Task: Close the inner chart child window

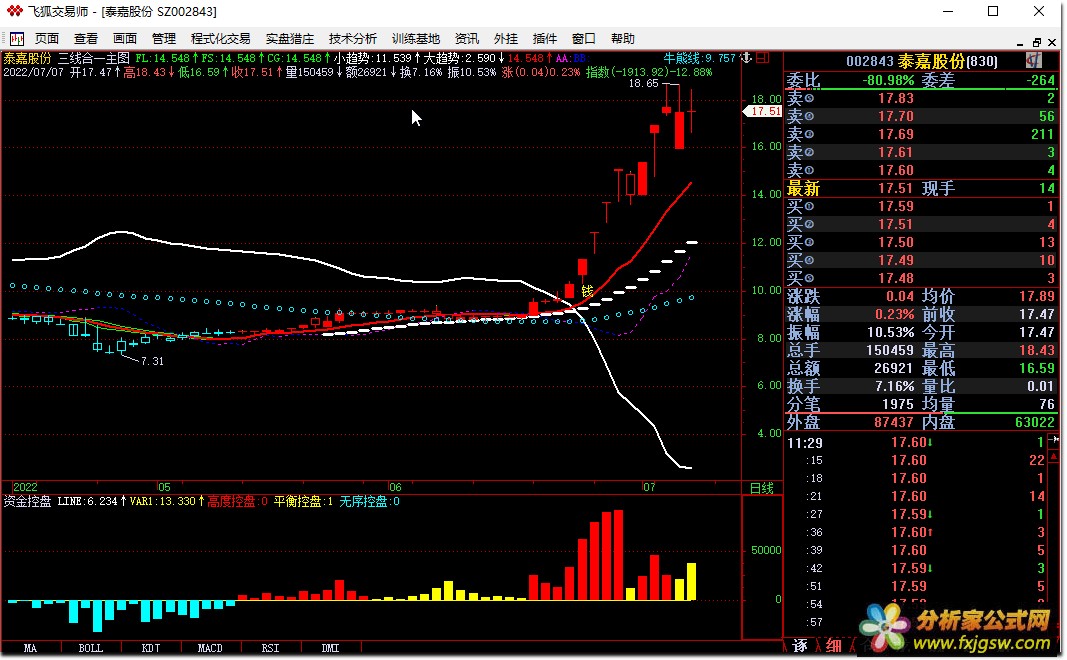Action: 1053,42
